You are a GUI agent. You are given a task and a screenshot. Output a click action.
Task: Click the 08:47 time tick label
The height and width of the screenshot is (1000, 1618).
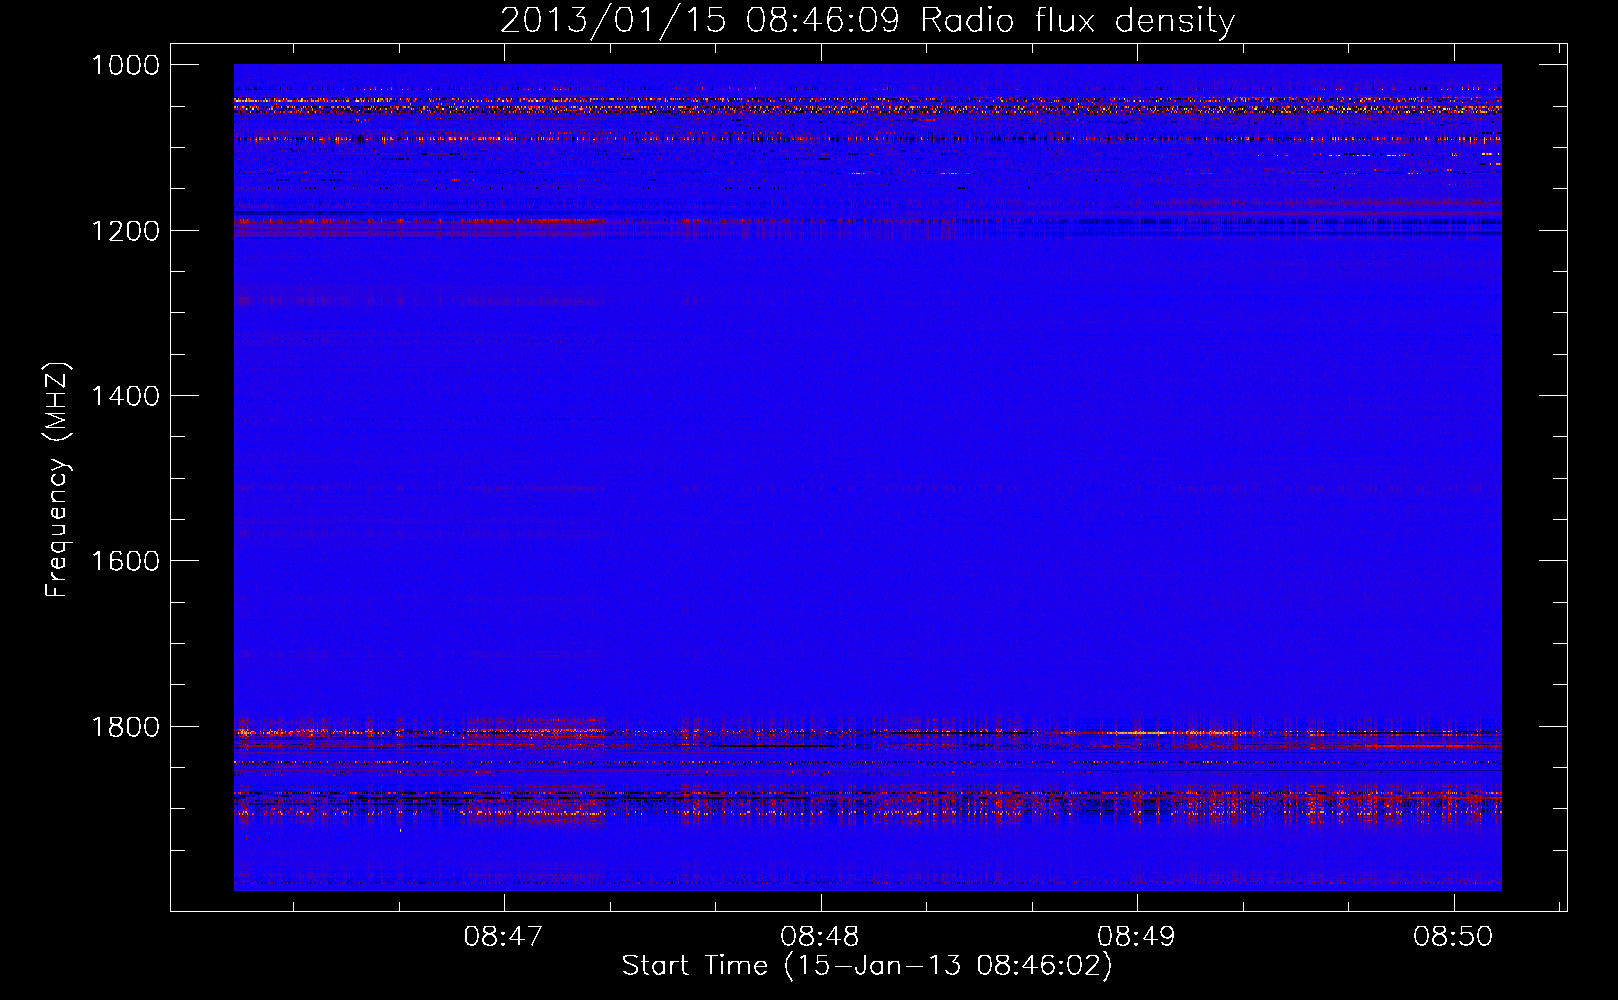pos(504,936)
